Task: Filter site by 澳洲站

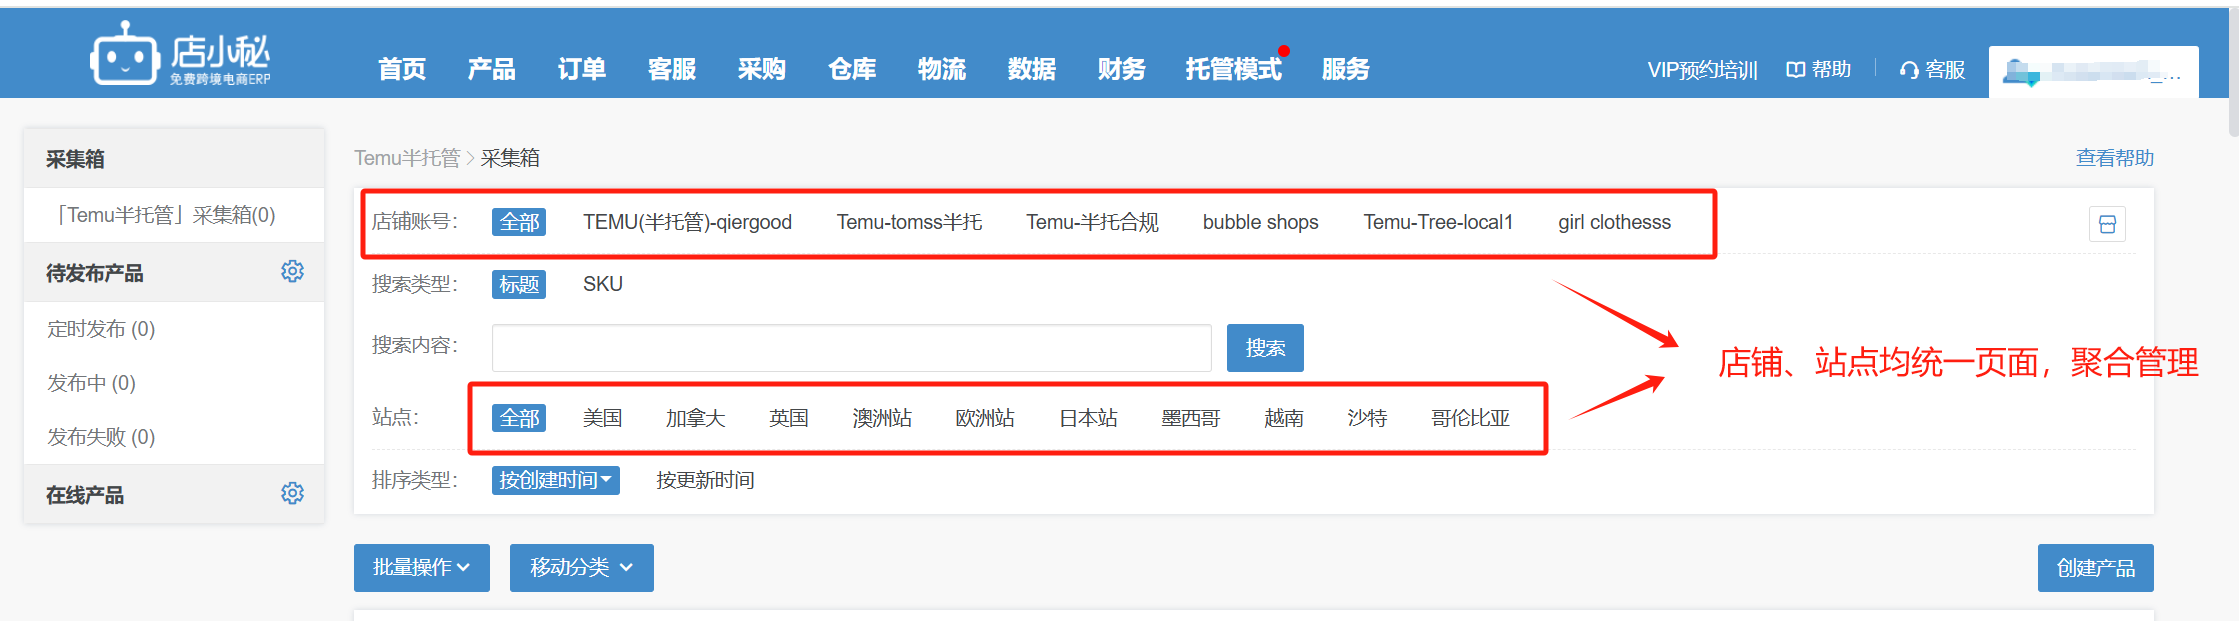Action: coord(882,418)
